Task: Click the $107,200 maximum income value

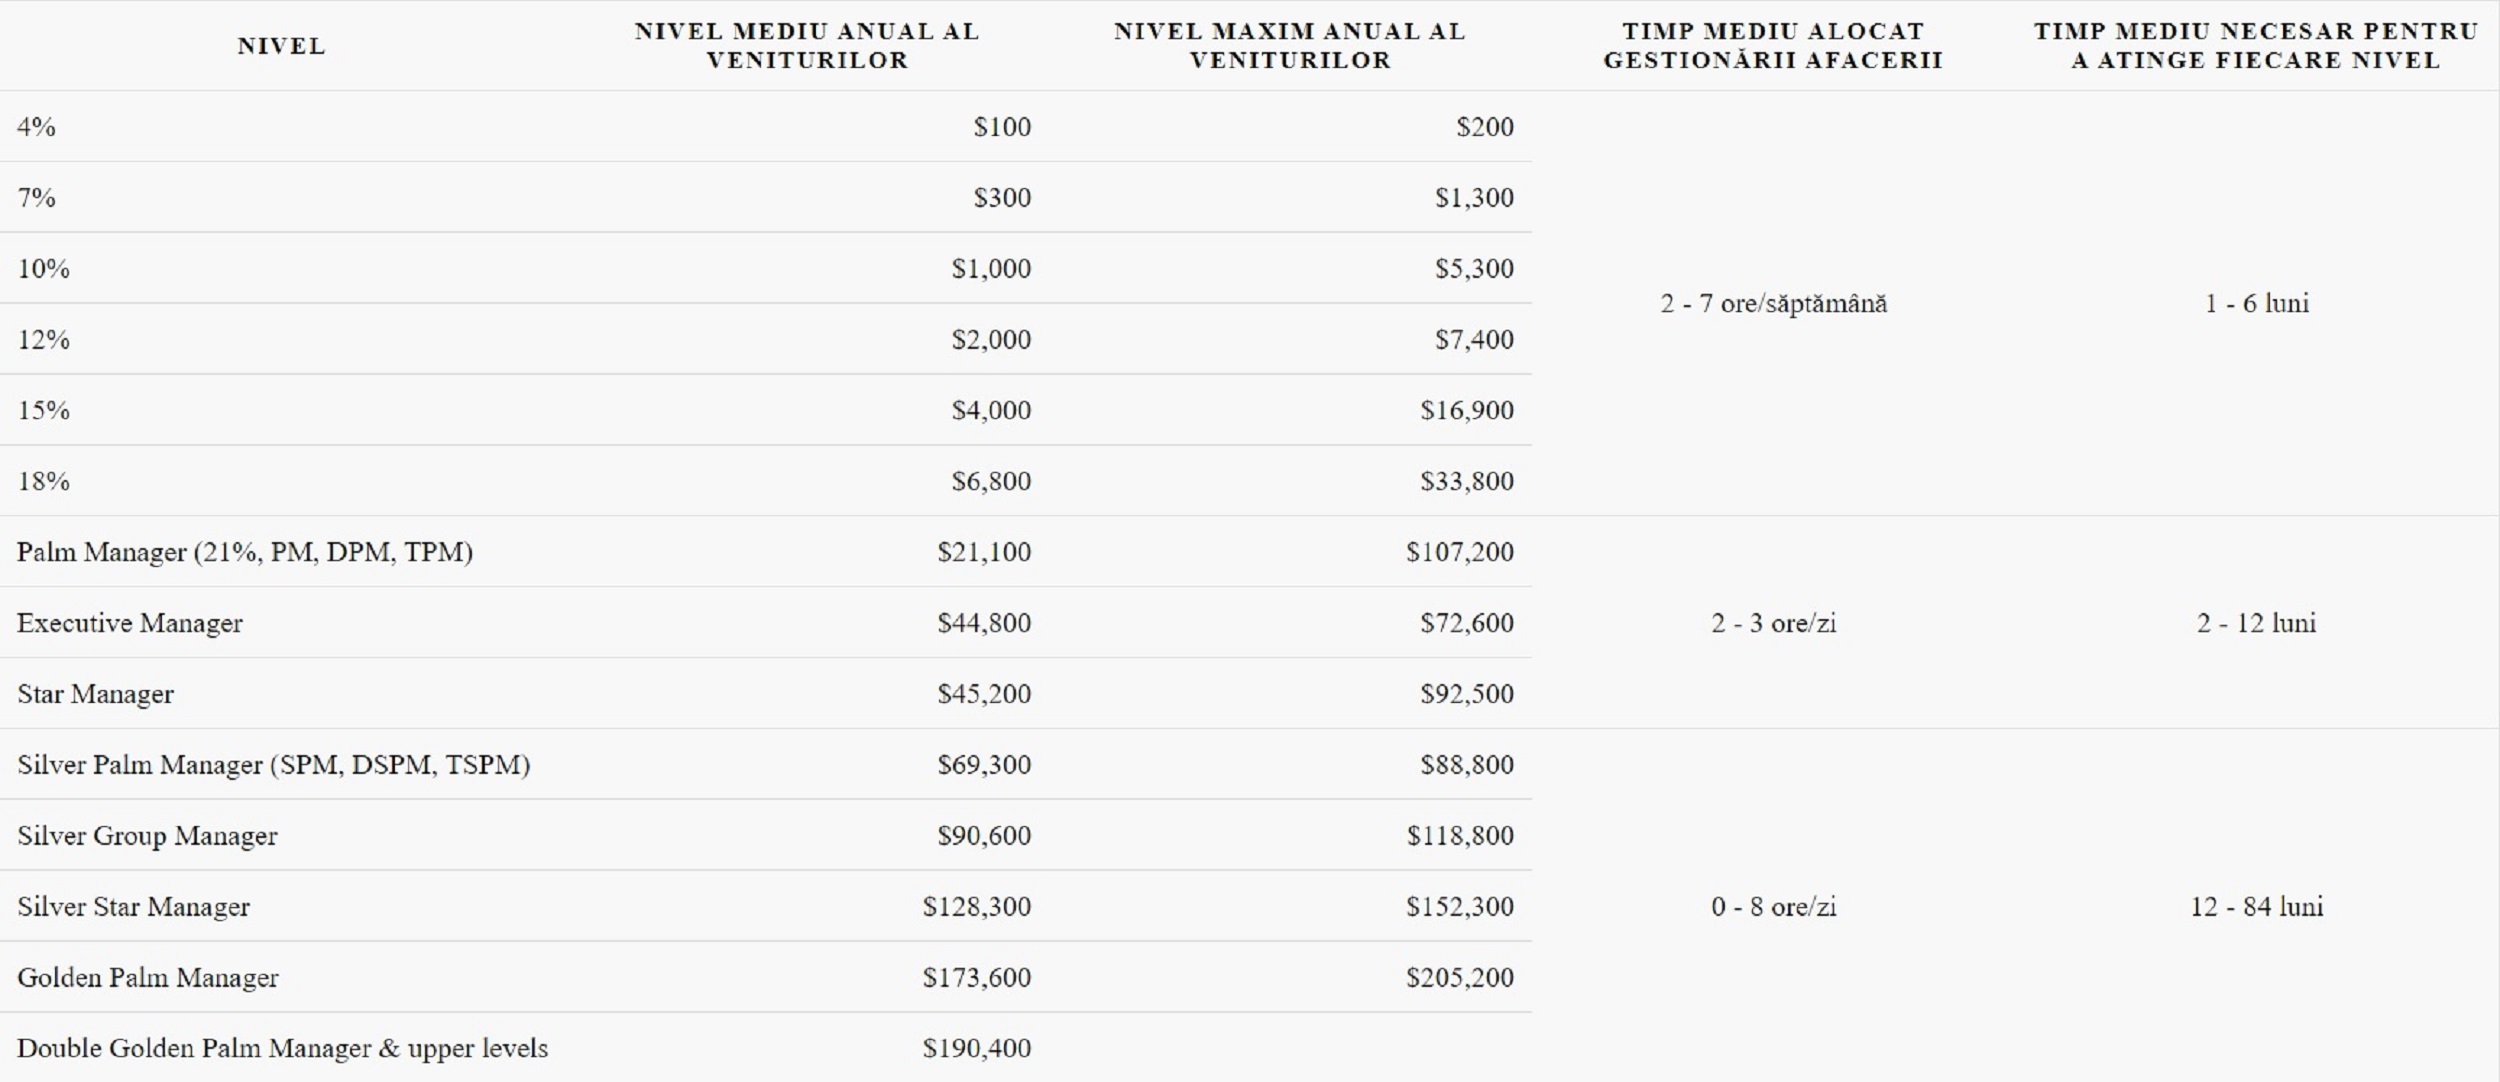Action: [1459, 552]
